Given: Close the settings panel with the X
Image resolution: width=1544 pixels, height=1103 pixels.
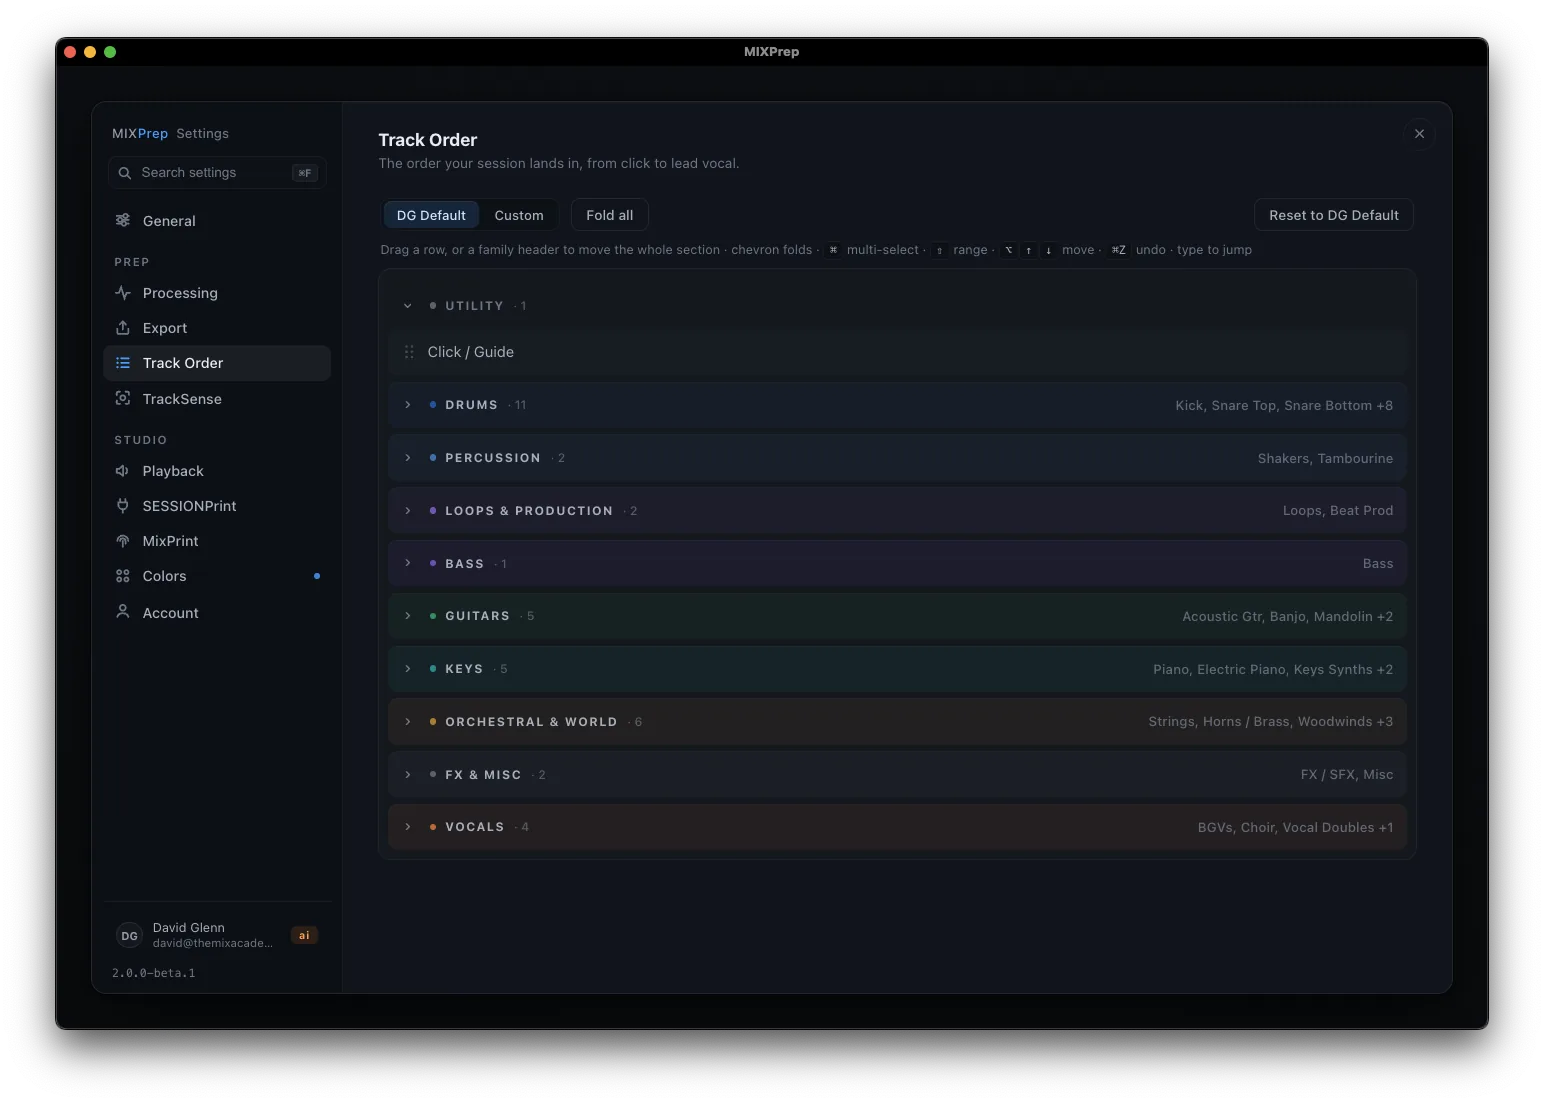Looking at the screenshot, I should [1419, 134].
